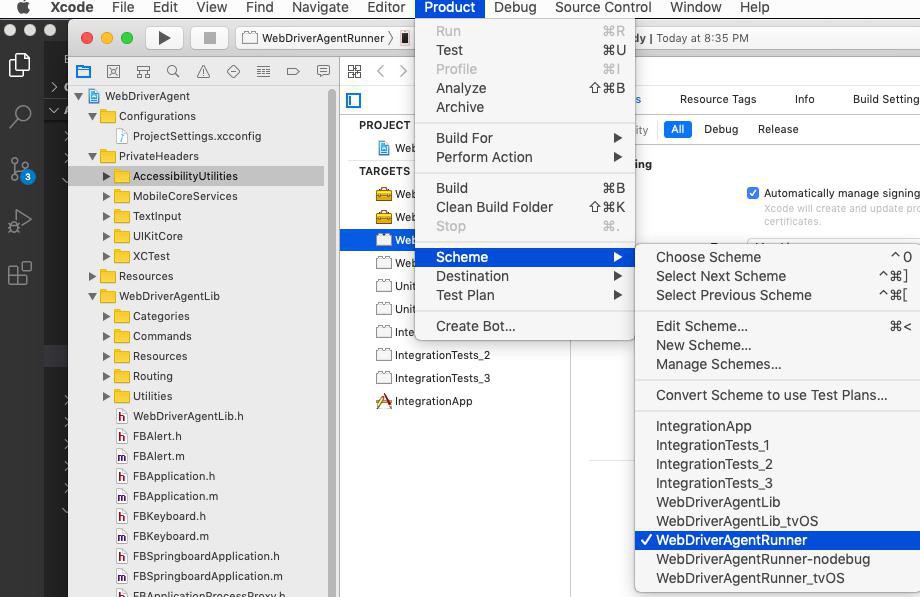Select ProjectSettings.xcconfig in the navigator
The height and width of the screenshot is (597, 920).
pyautogui.click(x=197, y=136)
